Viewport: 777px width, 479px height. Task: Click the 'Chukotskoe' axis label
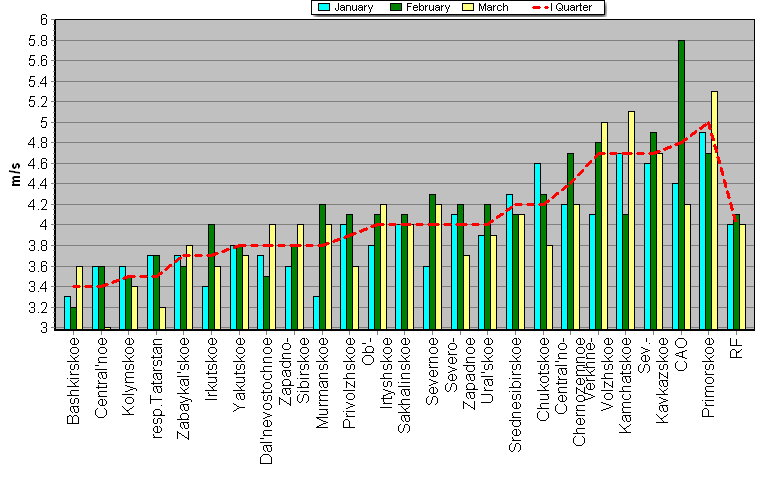543,379
